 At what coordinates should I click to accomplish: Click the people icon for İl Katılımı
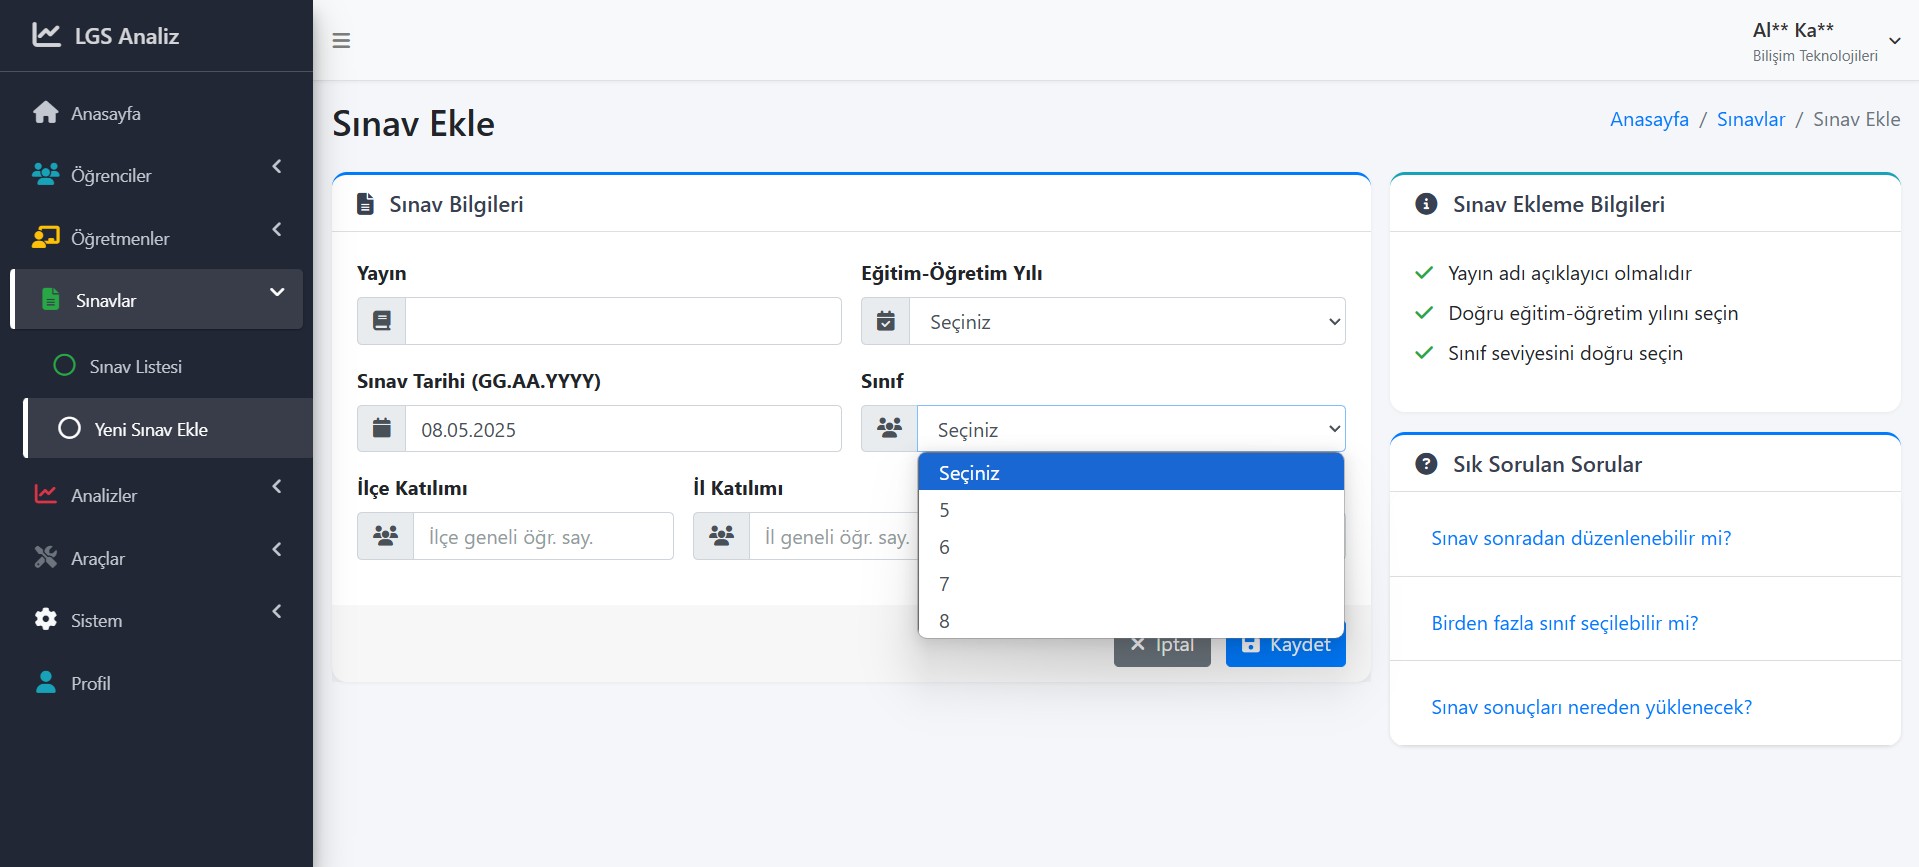(x=721, y=536)
